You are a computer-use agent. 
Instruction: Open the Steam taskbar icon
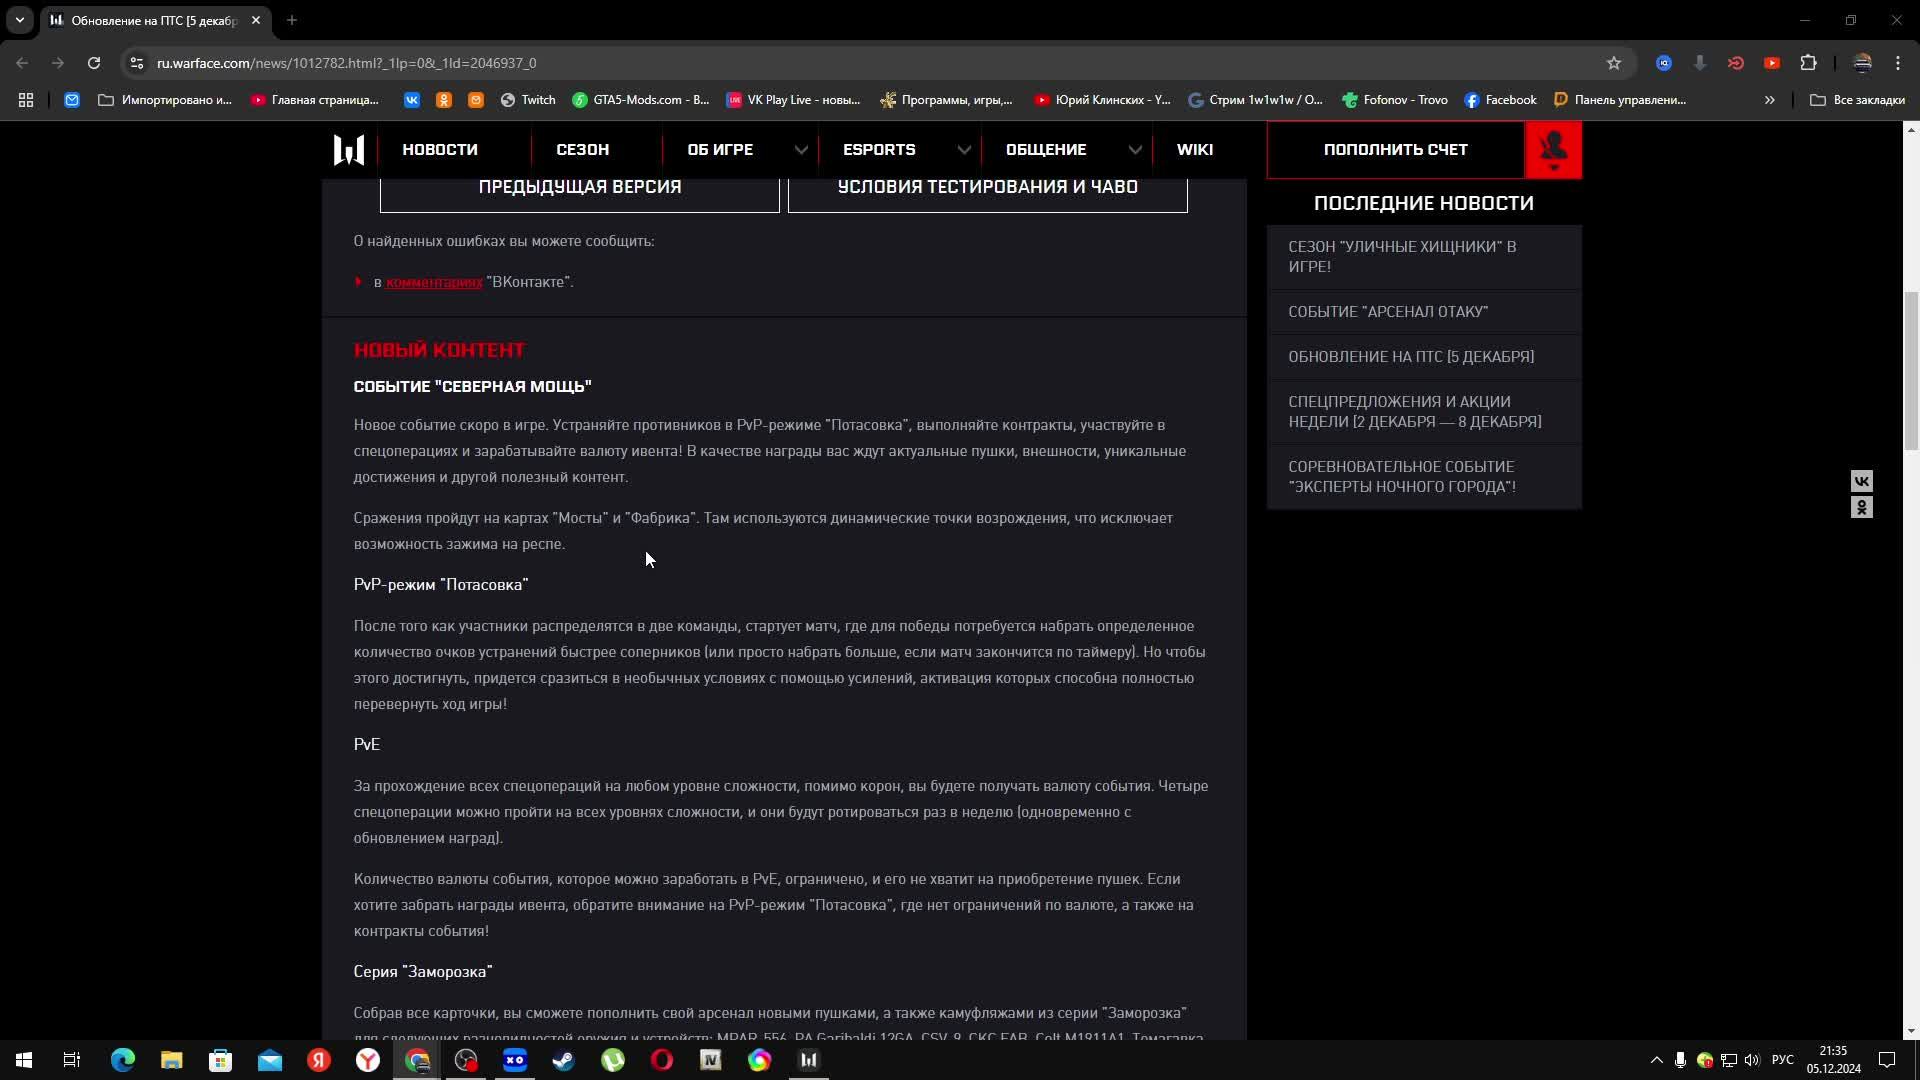tap(564, 1060)
